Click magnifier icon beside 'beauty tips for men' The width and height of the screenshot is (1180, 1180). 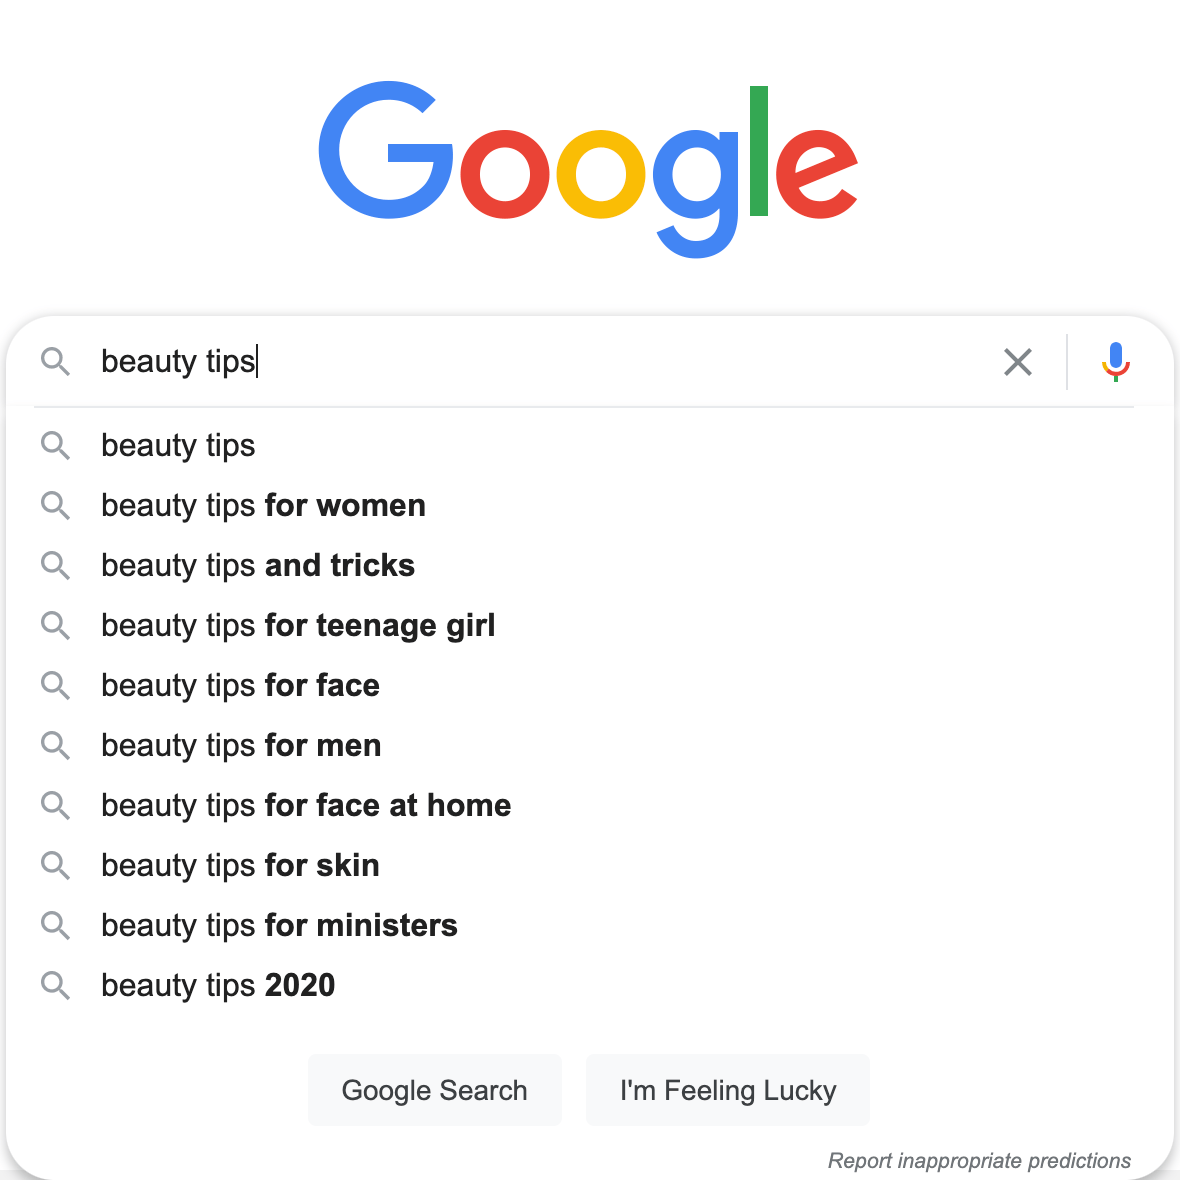coord(56,745)
